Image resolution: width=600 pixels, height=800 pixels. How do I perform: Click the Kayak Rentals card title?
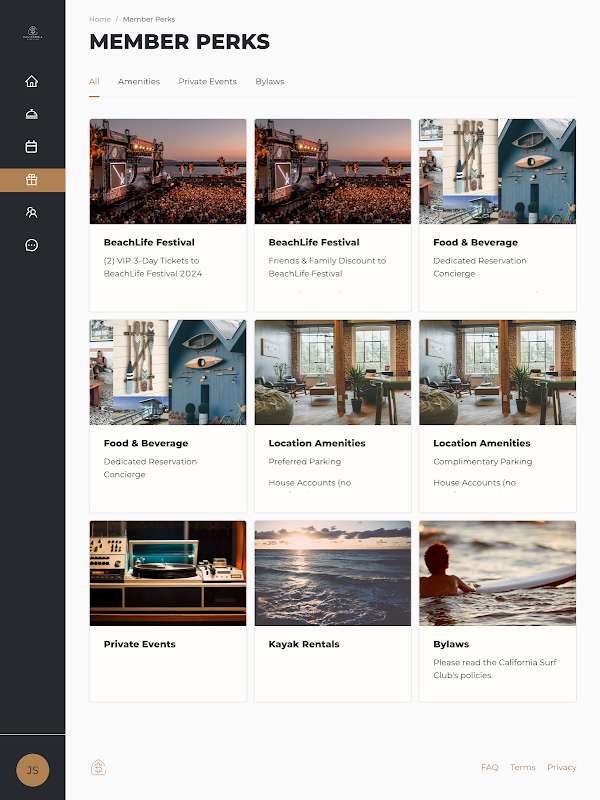[304, 644]
